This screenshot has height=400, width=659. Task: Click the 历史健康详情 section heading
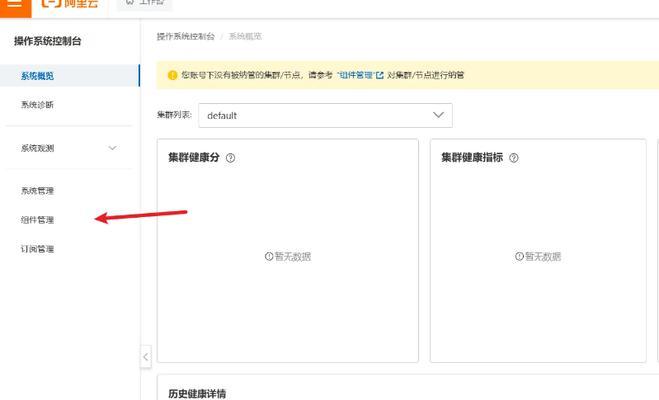[x=197, y=394]
